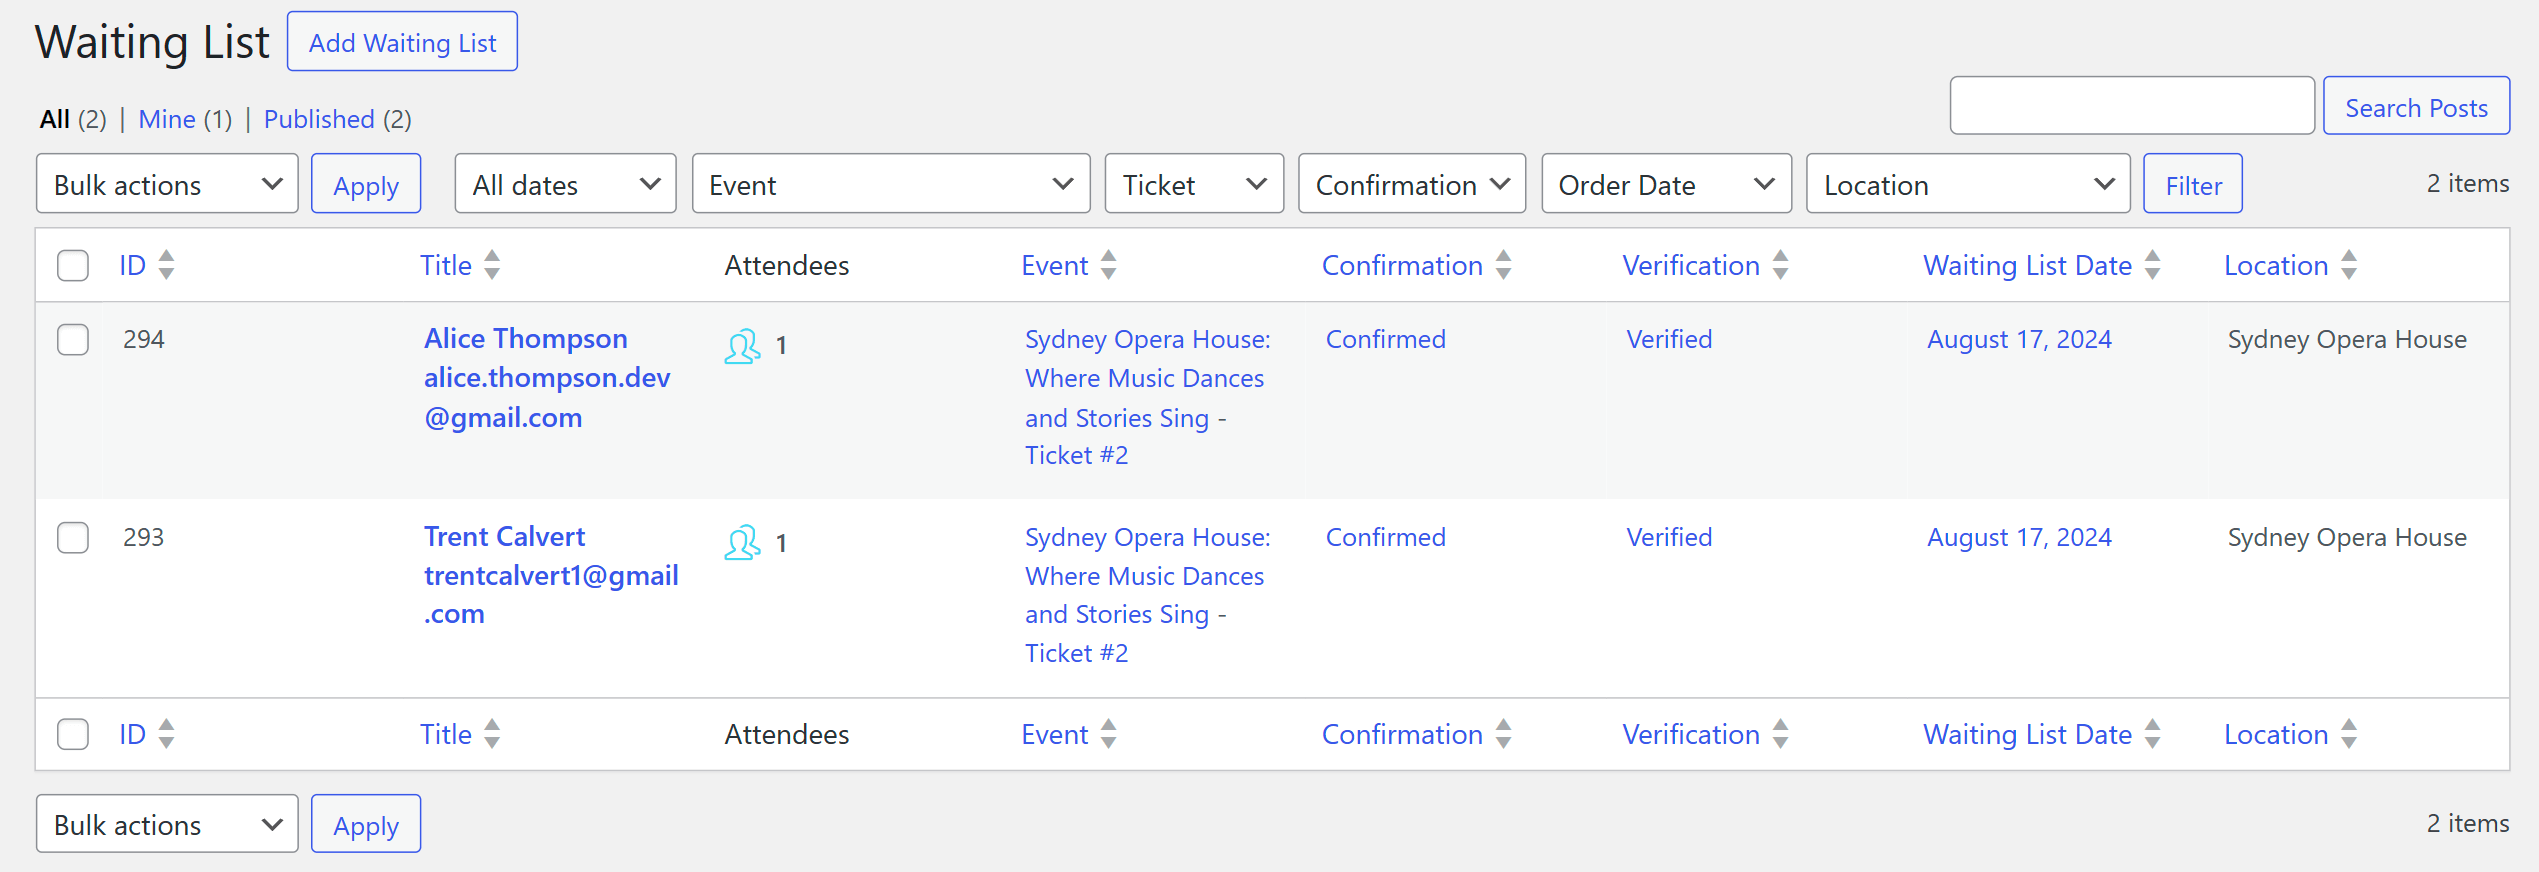Check the row for ID 293
The height and width of the screenshot is (872, 2539).
73,538
